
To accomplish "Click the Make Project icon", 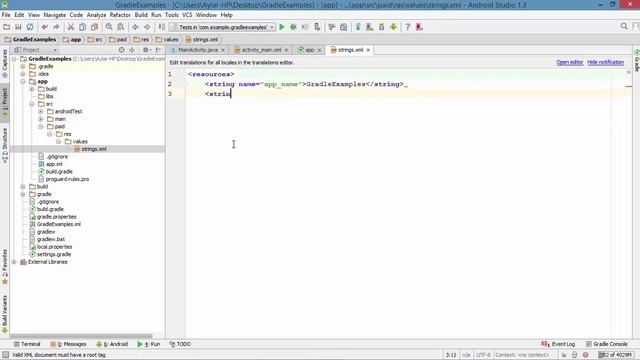I will click(x=162, y=27).
